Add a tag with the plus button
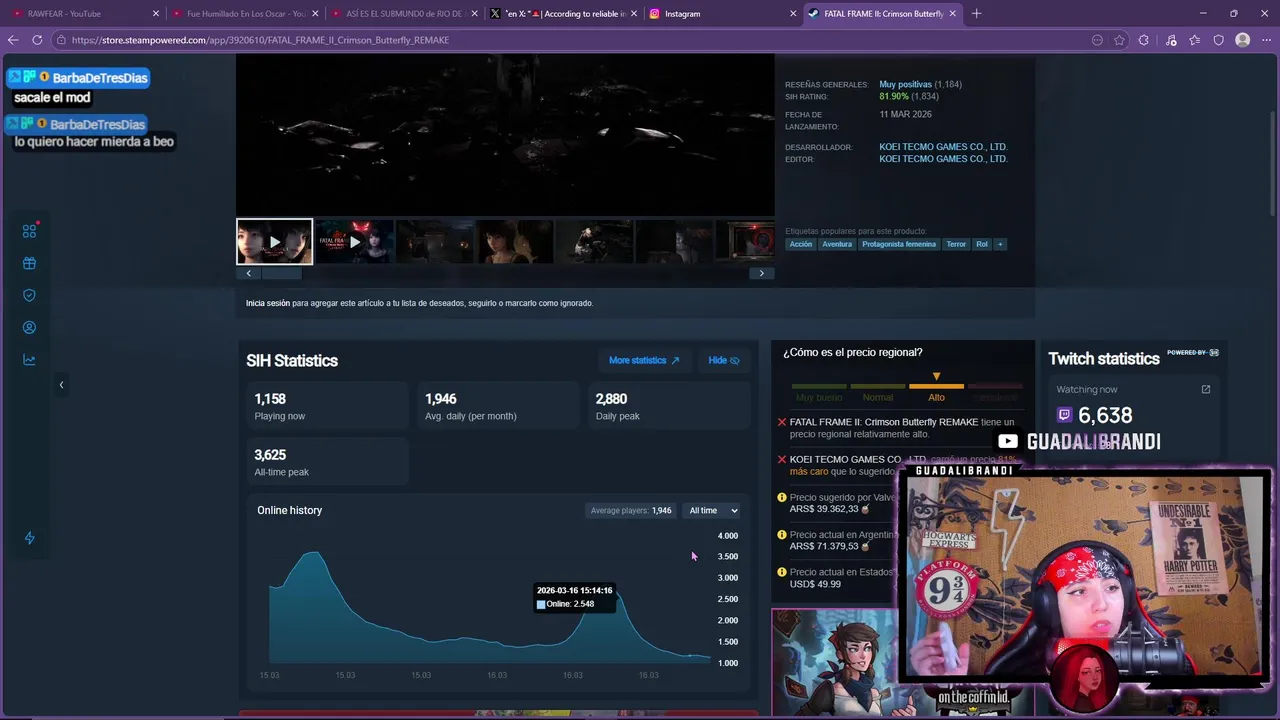1280x720 pixels. [1000, 244]
